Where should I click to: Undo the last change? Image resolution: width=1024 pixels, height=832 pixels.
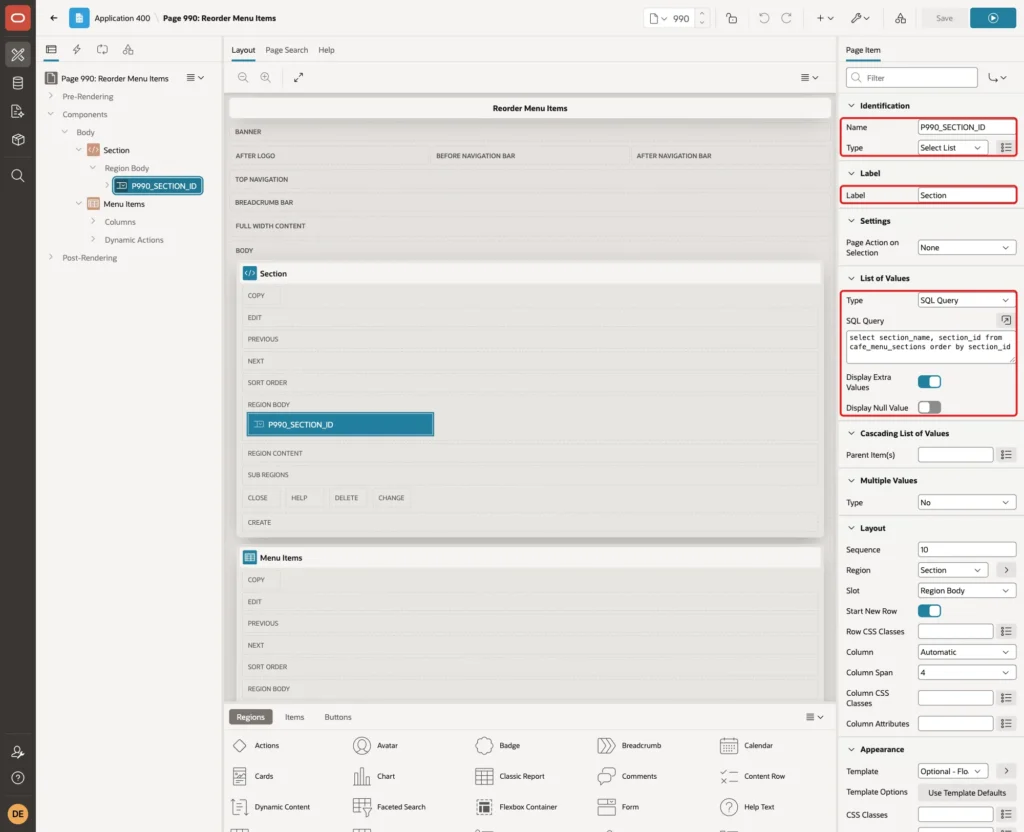tap(763, 18)
